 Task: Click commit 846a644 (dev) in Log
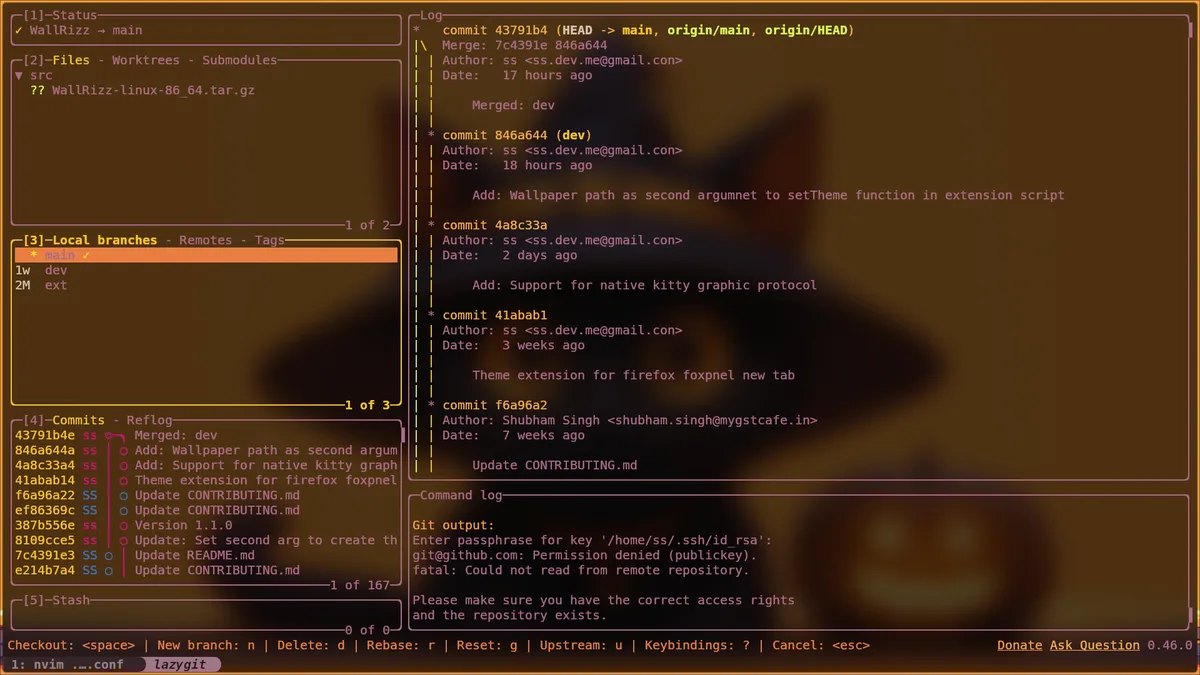tap(517, 135)
